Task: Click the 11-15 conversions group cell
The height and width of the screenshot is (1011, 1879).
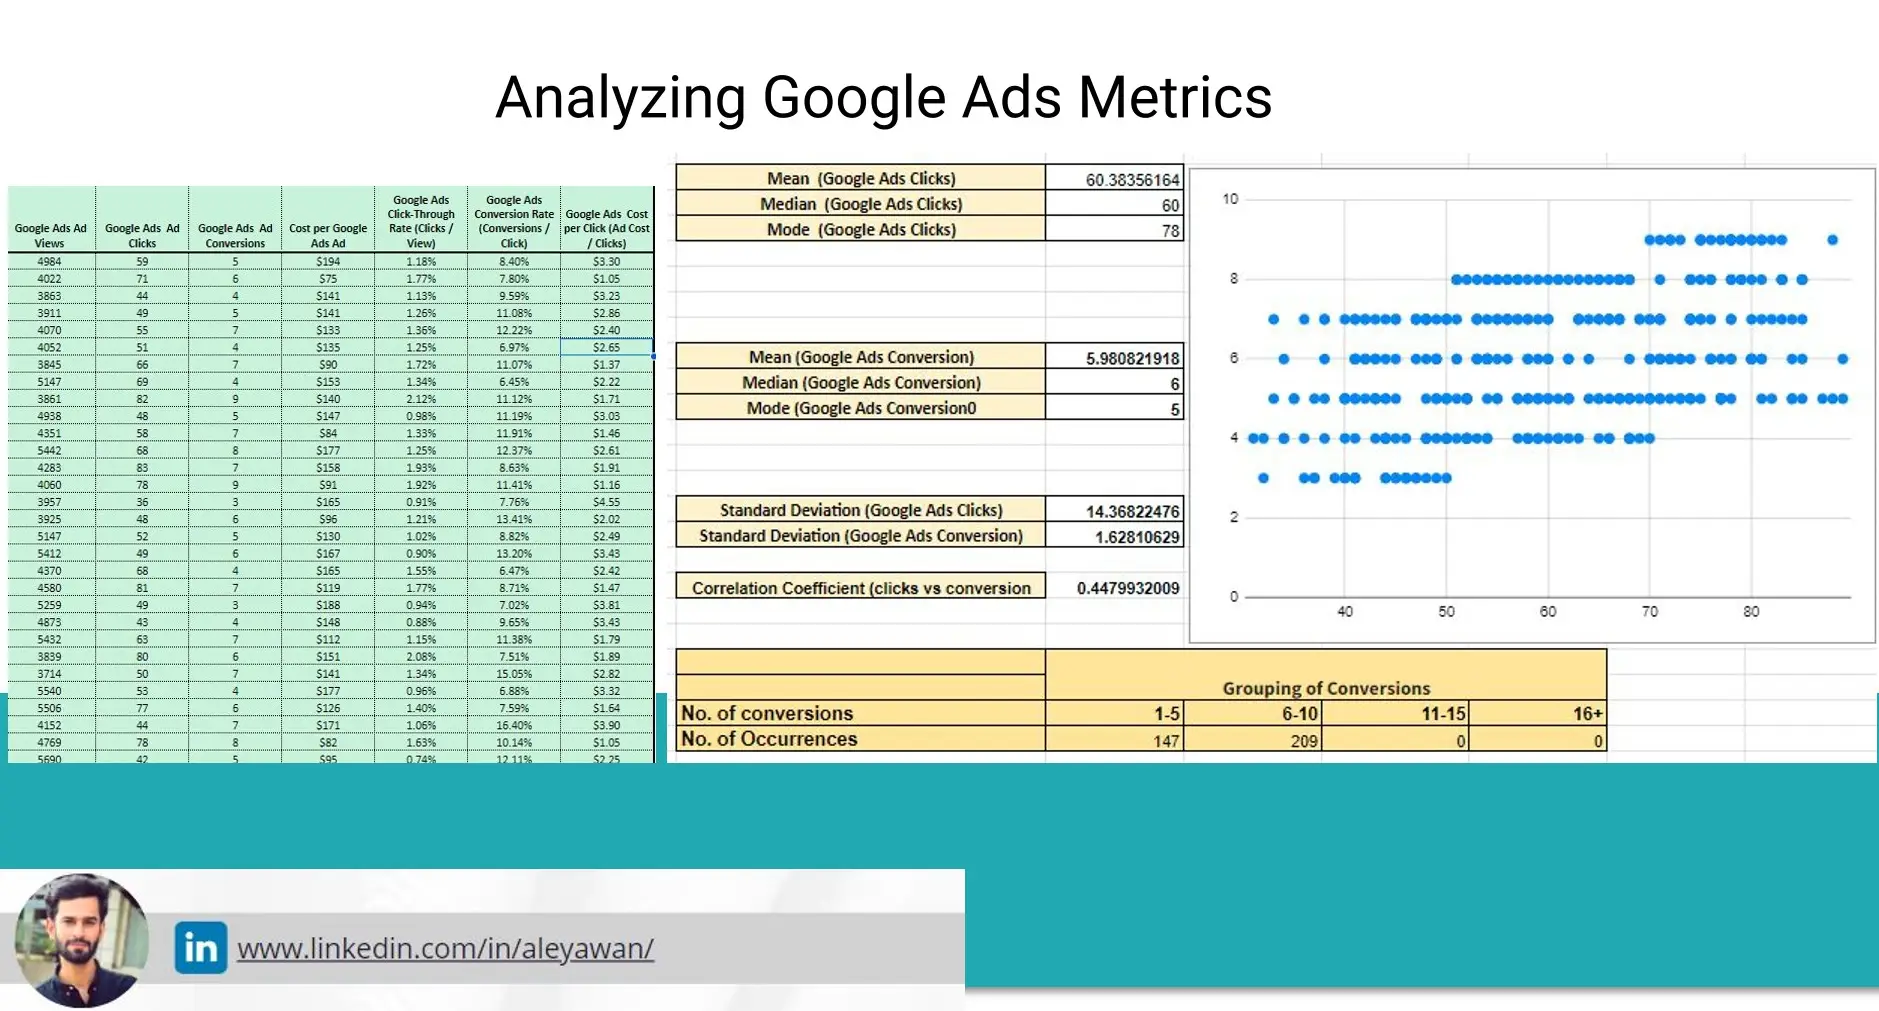Action: click(1395, 713)
